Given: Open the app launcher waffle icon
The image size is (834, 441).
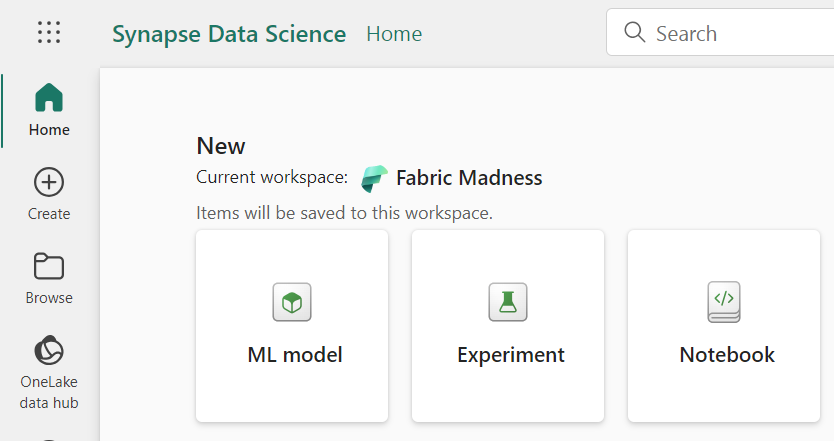Looking at the screenshot, I should click(49, 33).
